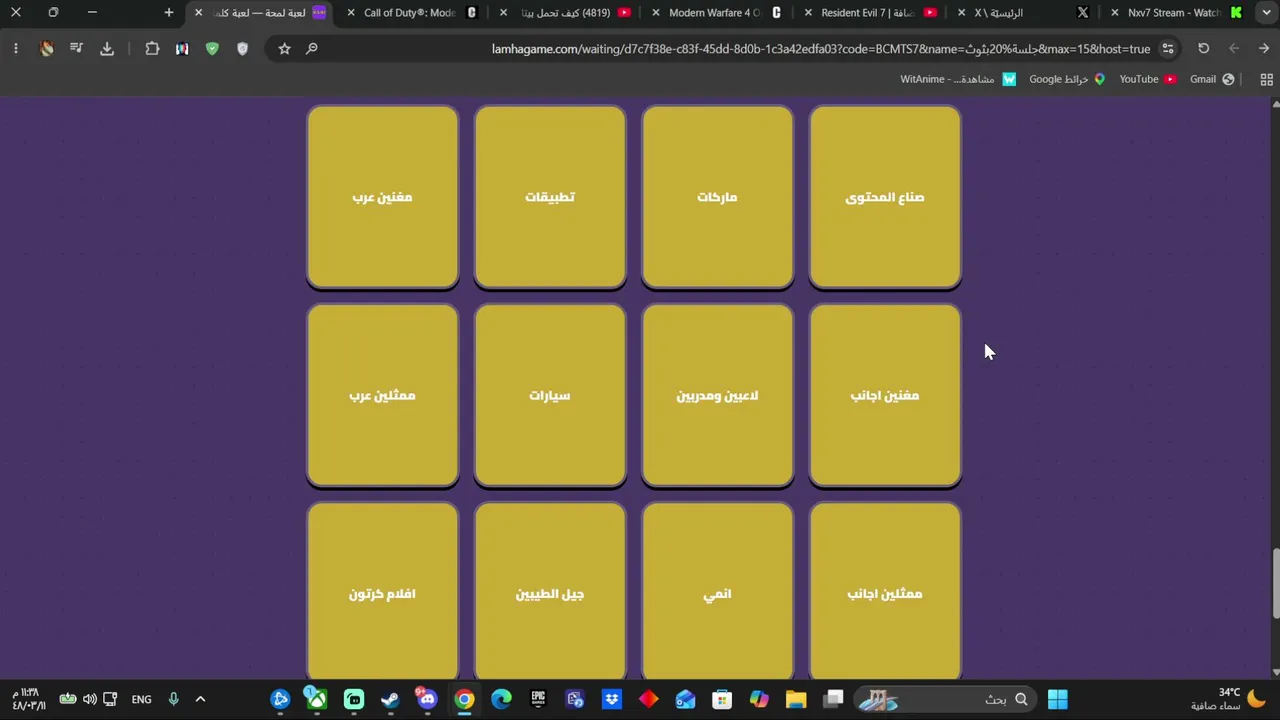Select the ممثلين عرب category card
The width and height of the screenshot is (1280, 720).
(383, 395)
